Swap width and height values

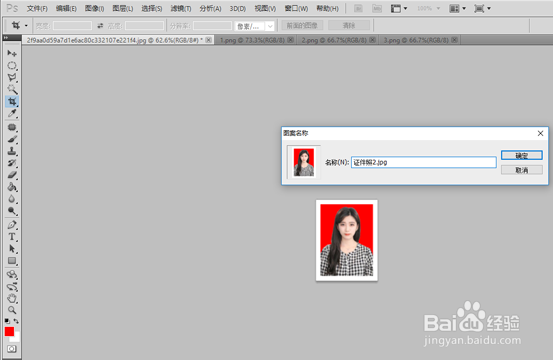click(100, 25)
